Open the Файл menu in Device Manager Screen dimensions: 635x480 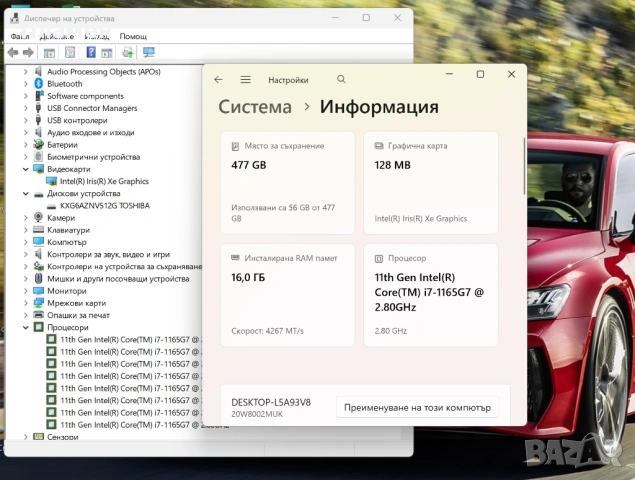[20, 36]
